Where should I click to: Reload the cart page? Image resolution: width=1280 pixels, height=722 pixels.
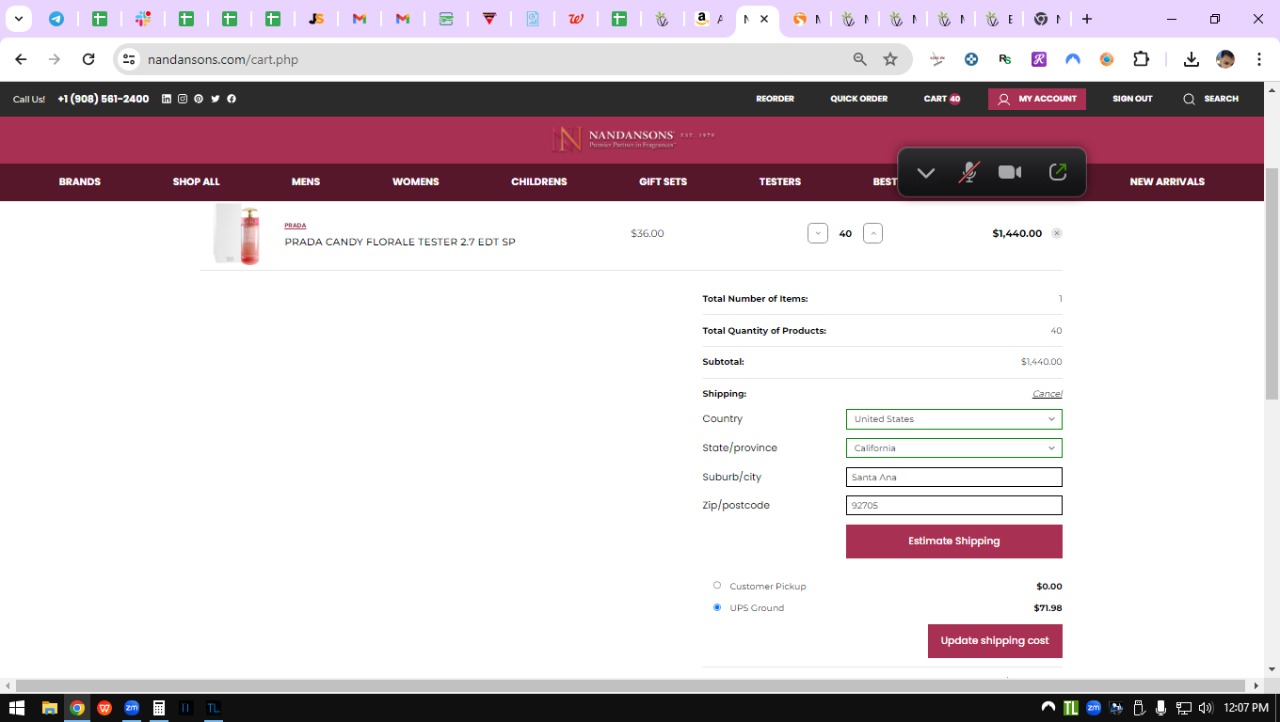coord(88,60)
